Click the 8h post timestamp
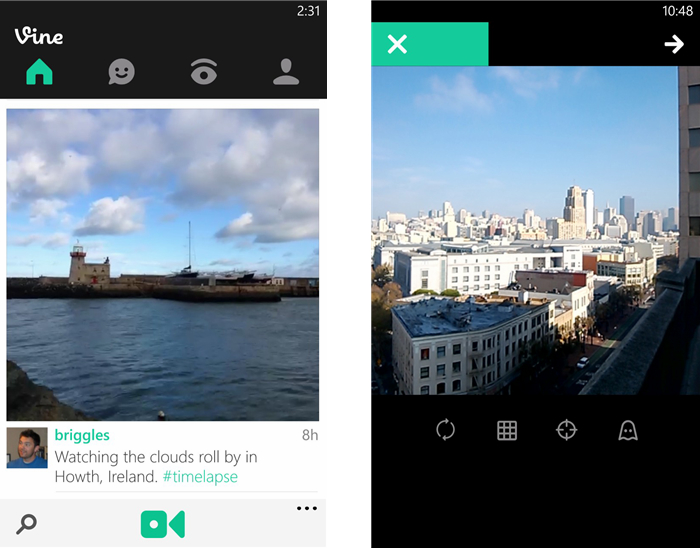This screenshot has width=700, height=548. coord(310,435)
